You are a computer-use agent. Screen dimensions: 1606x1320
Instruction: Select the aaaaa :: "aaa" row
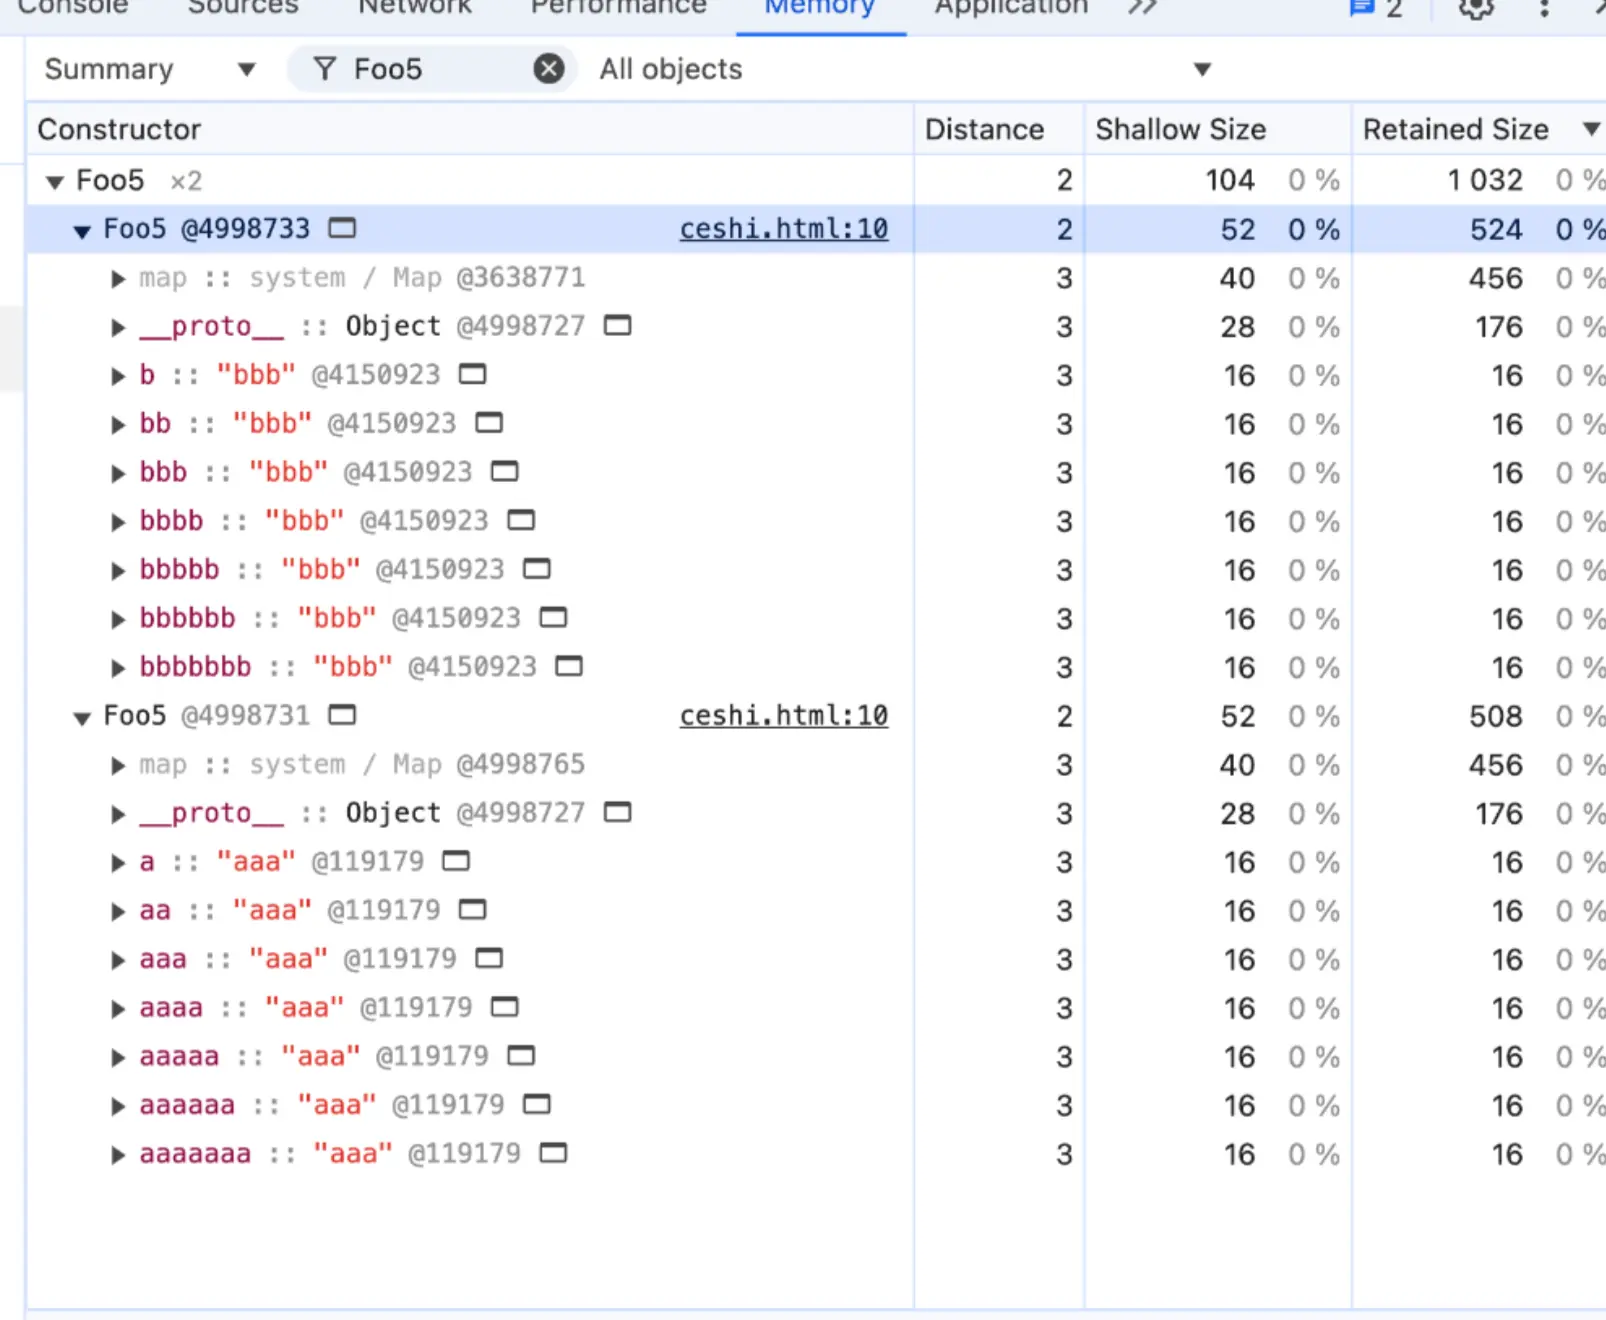816,1057
